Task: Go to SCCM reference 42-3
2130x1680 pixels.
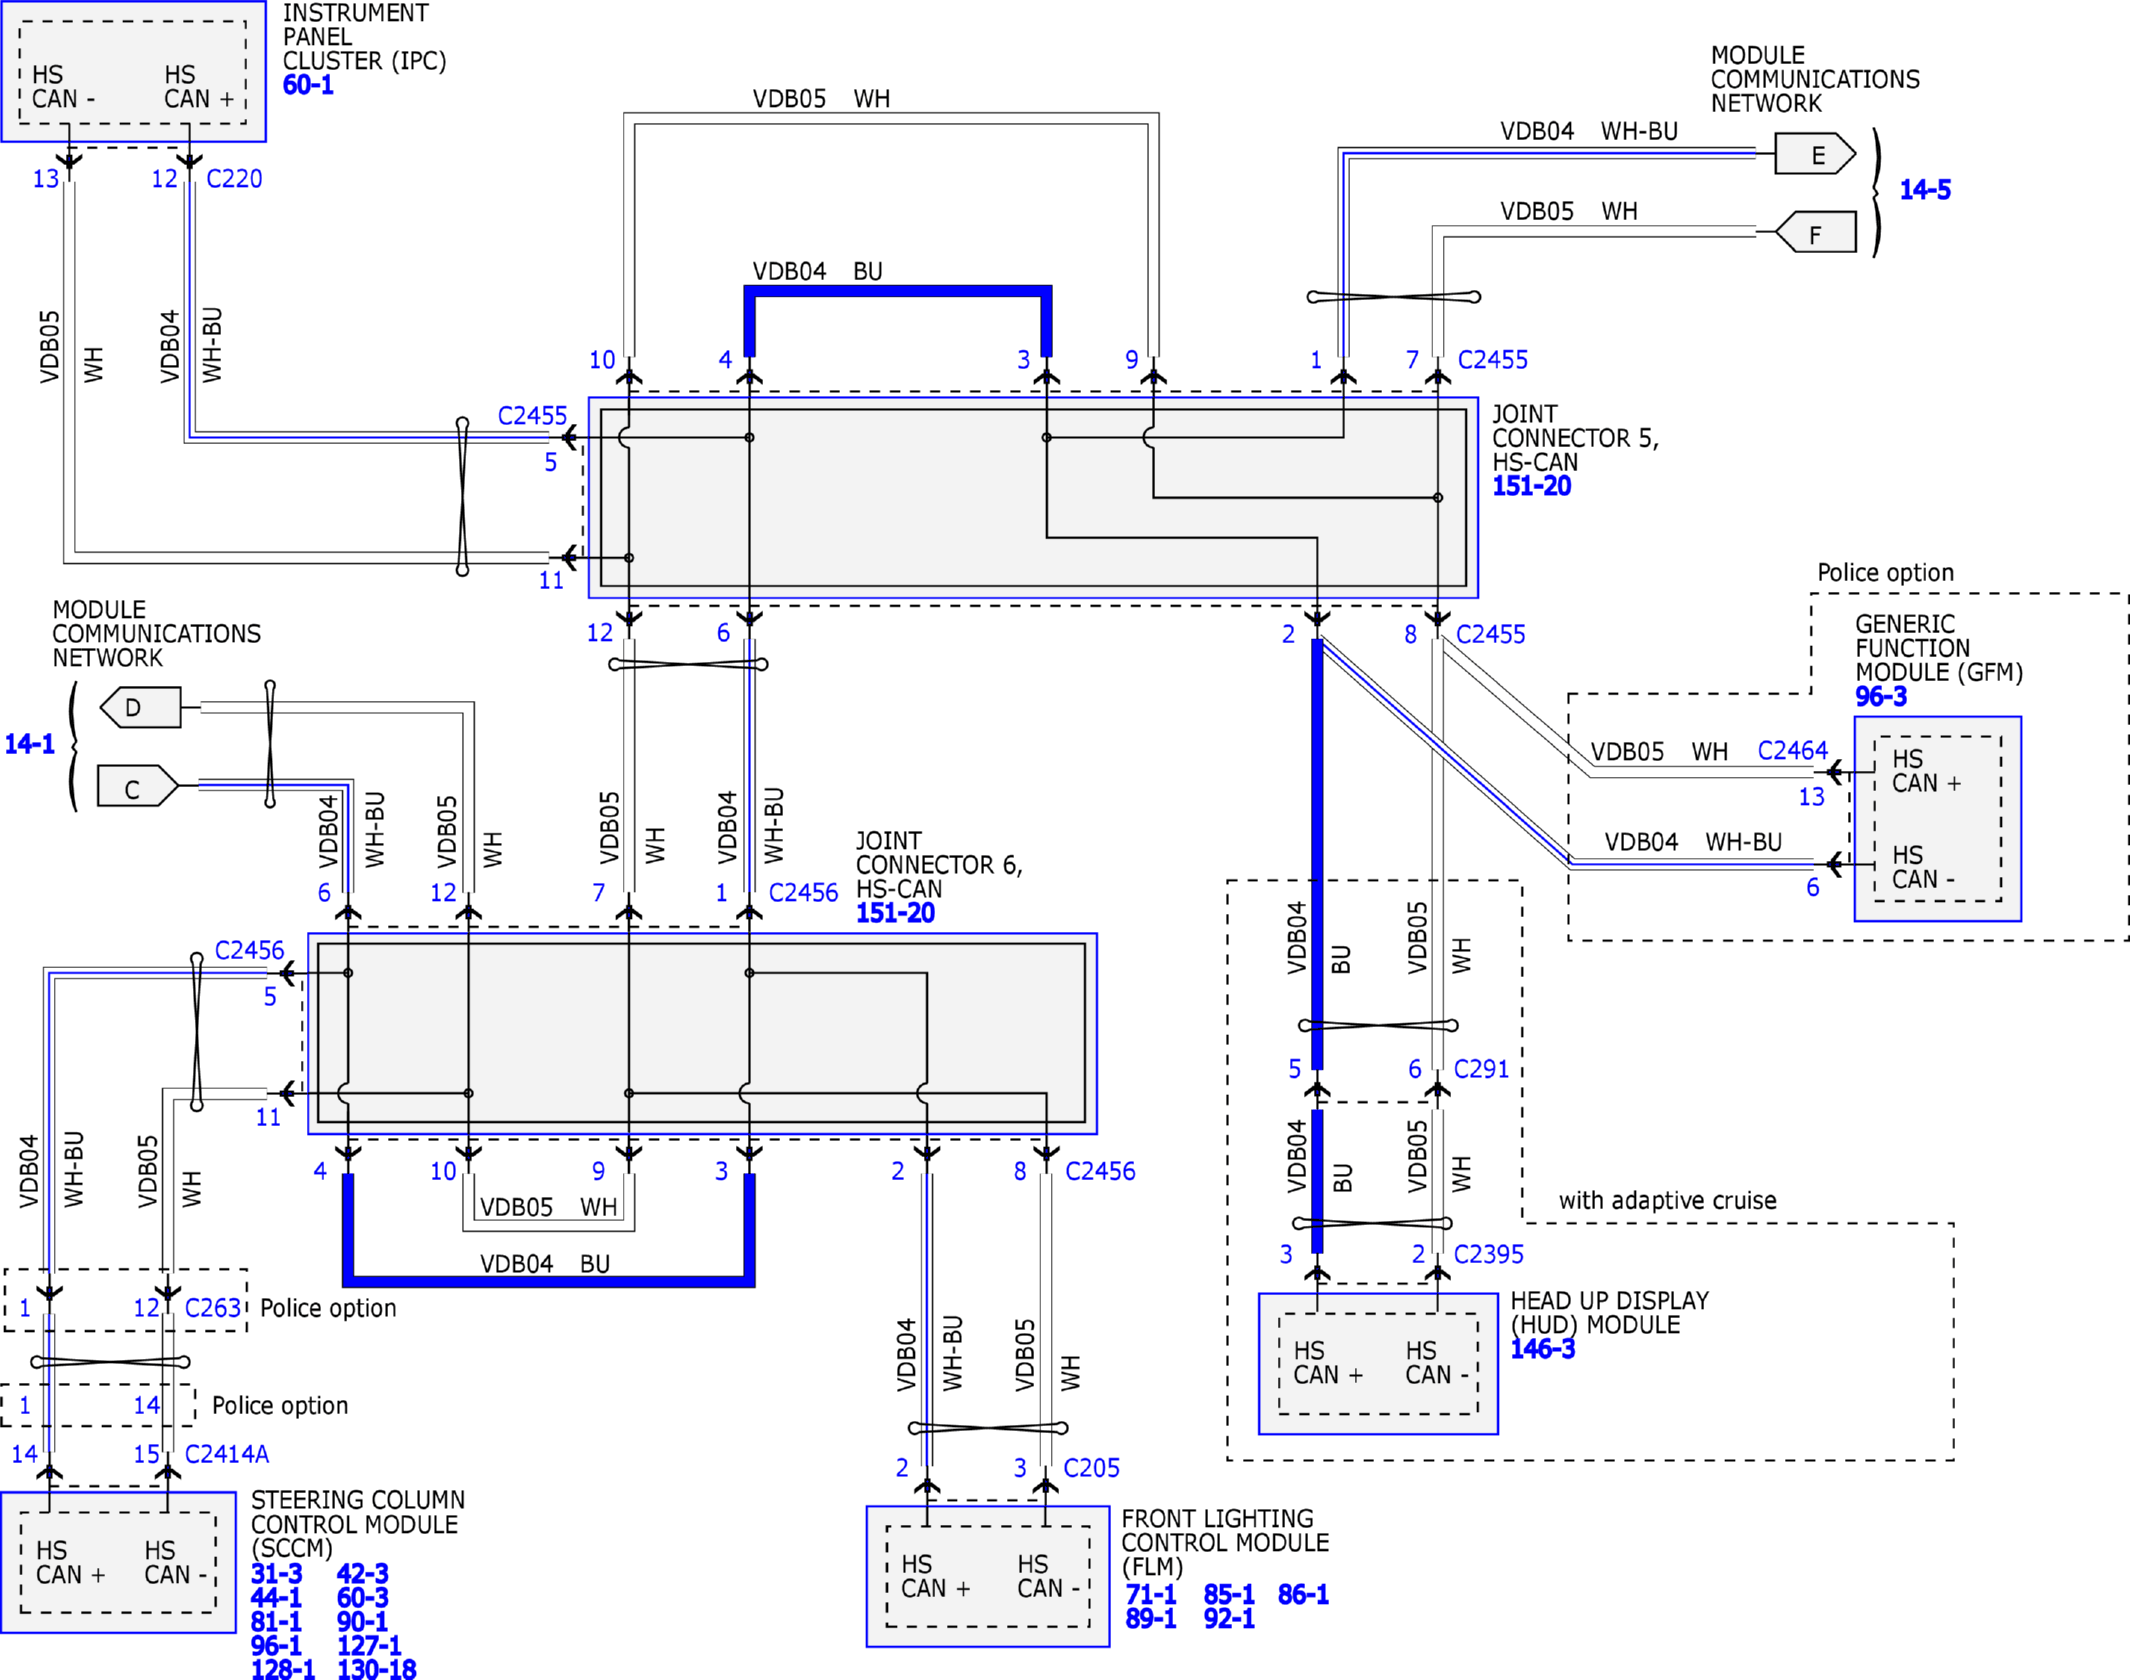Action: pos(362,1574)
